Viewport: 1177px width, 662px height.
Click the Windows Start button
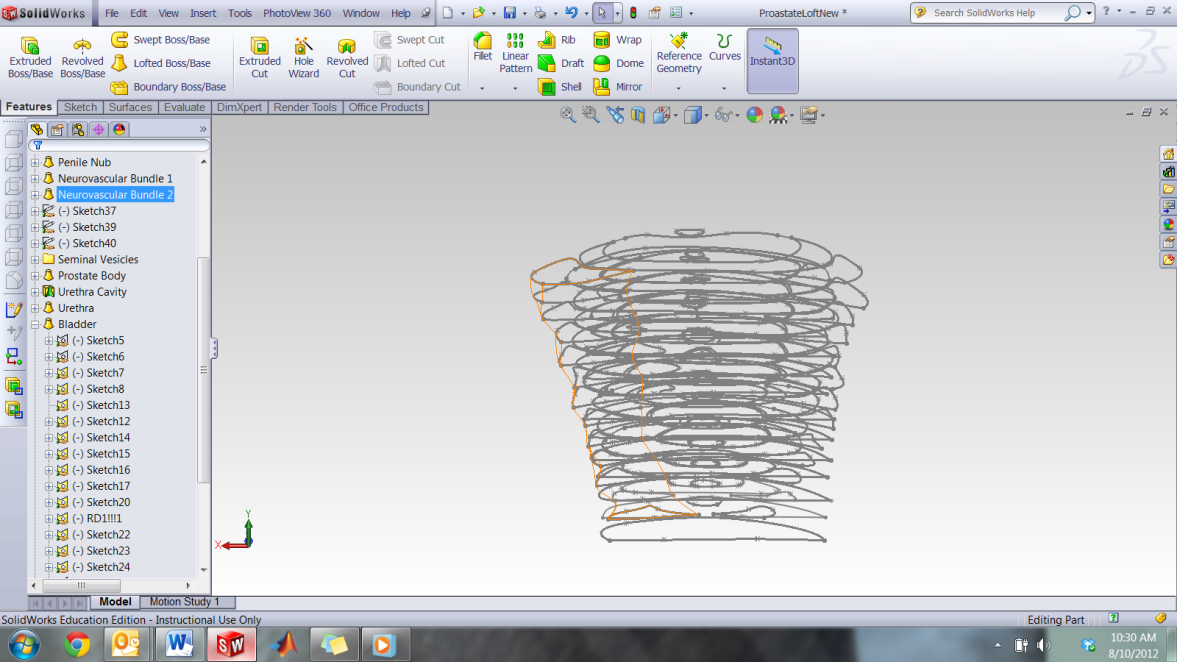[24, 644]
